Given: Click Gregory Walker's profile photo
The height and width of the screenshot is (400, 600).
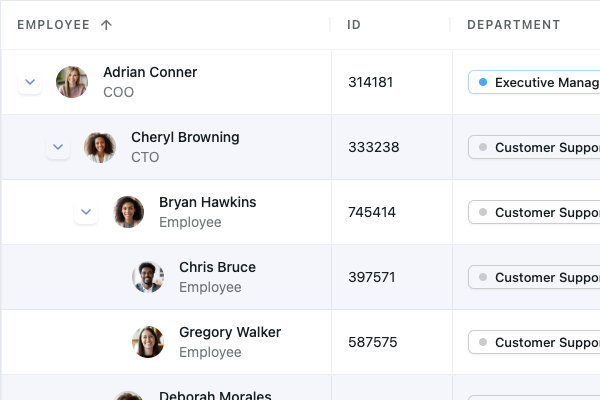Looking at the screenshot, I should 148,342.
